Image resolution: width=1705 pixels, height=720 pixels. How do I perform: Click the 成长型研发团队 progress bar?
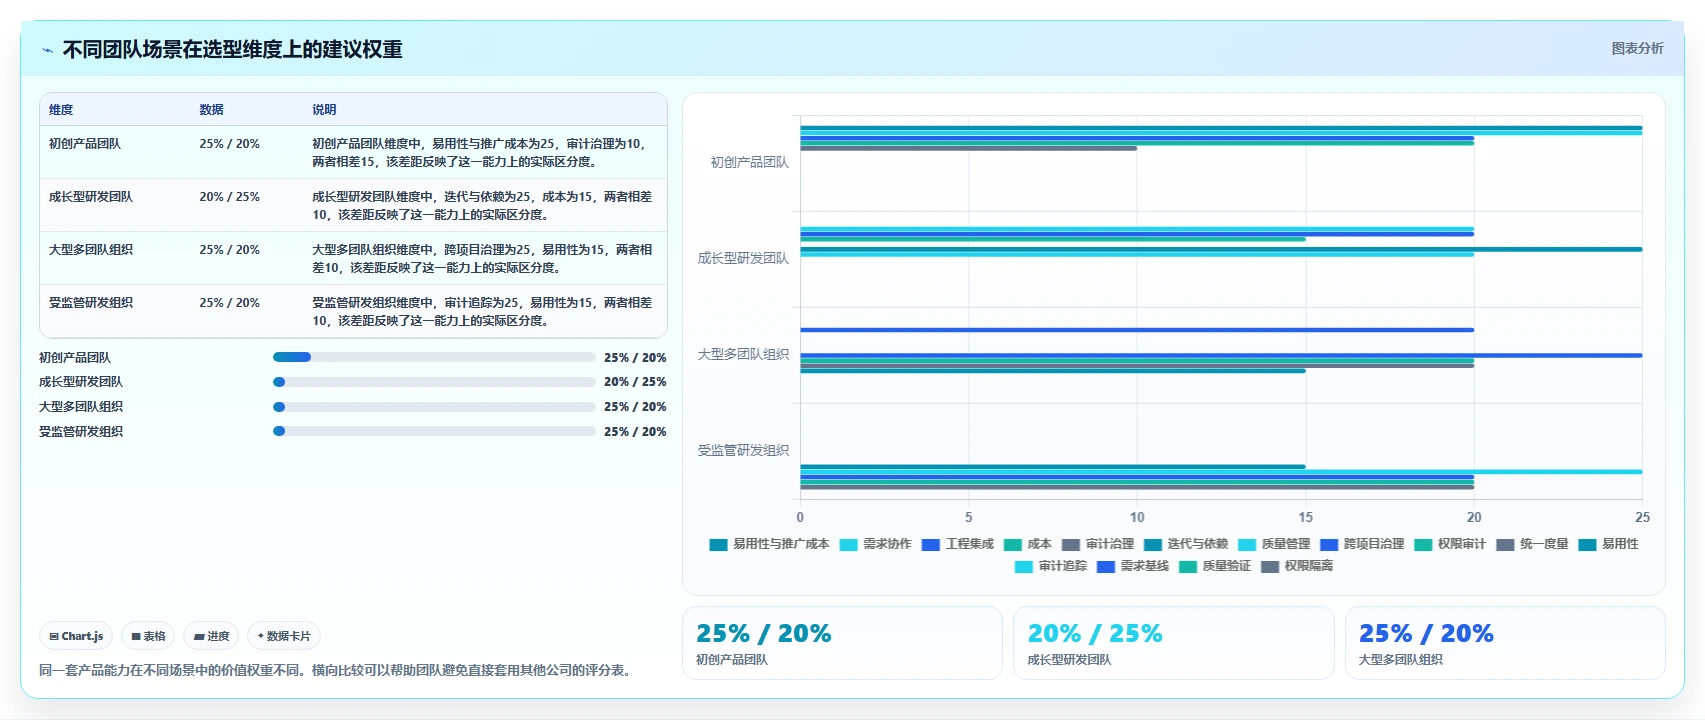click(x=434, y=382)
